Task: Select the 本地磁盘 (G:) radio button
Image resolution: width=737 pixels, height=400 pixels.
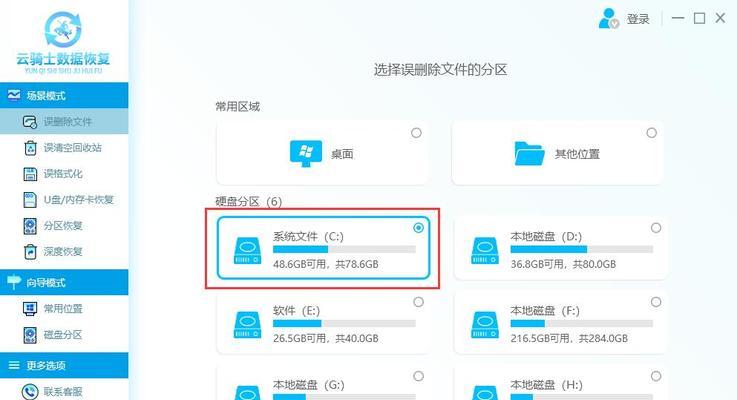Action: pos(418,376)
